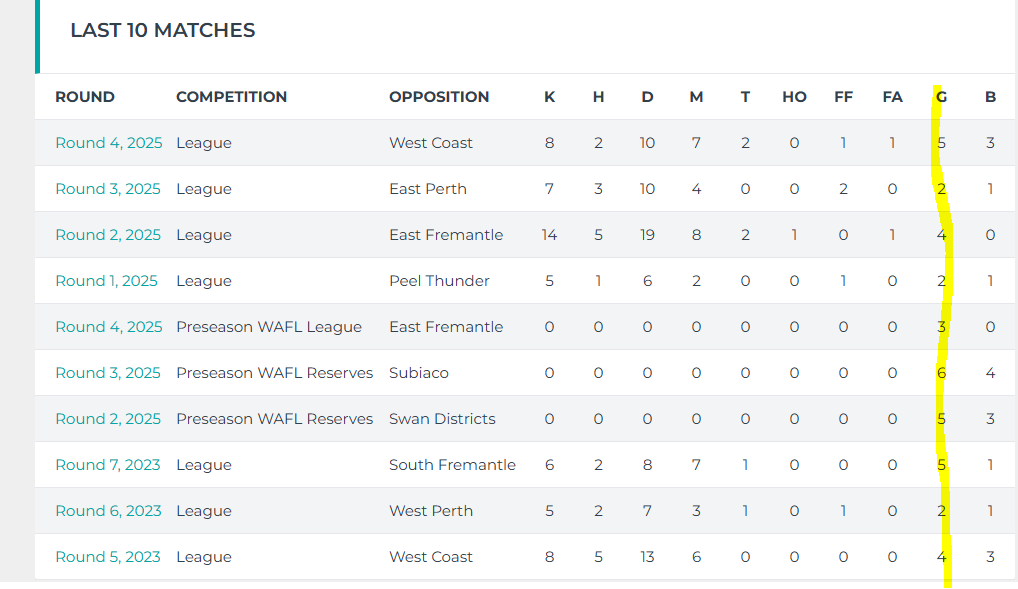Click the COMPETITION column header
The height and width of the screenshot is (589, 1018).
(232, 97)
